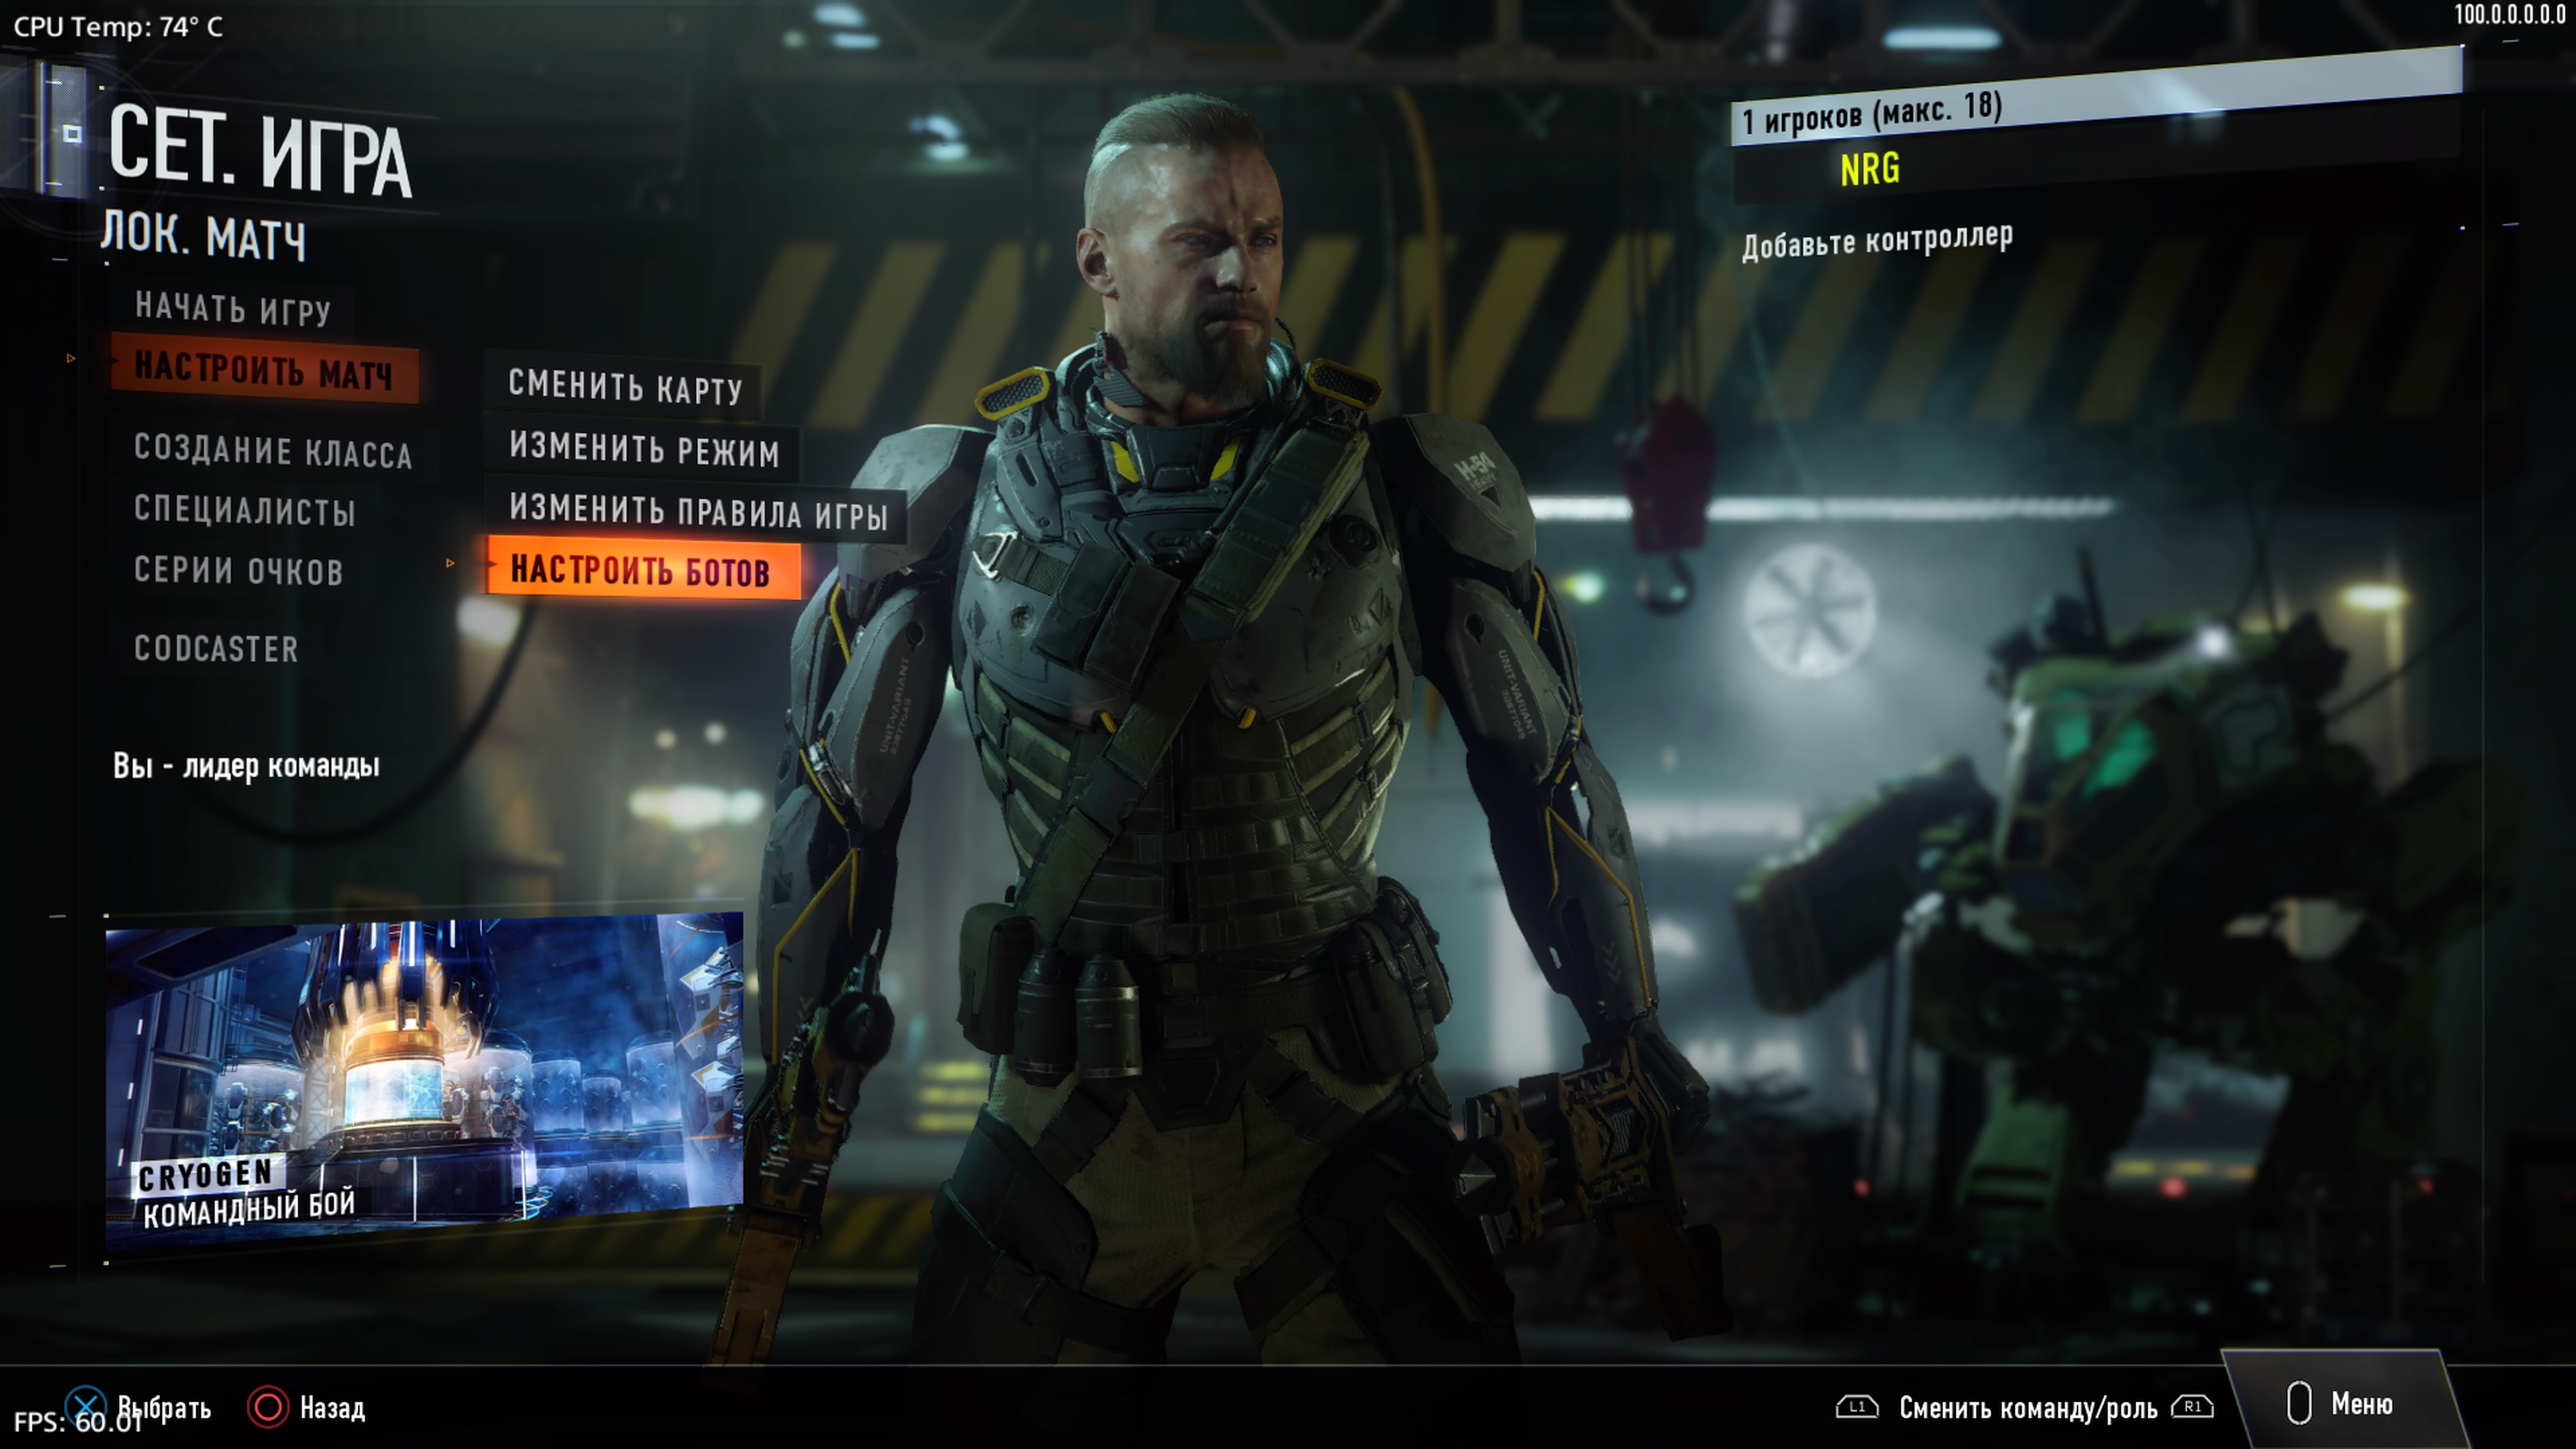
Task: Open the CODCASTER menu entry
Action: [216, 648]
